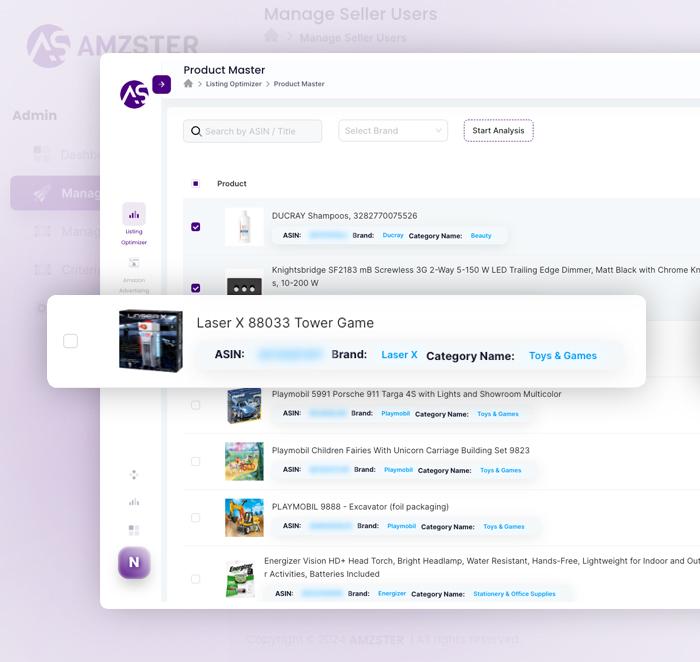Click the Search by ASIN / Title field
Viewport: 700px width, 662px height.
(252, 131)
